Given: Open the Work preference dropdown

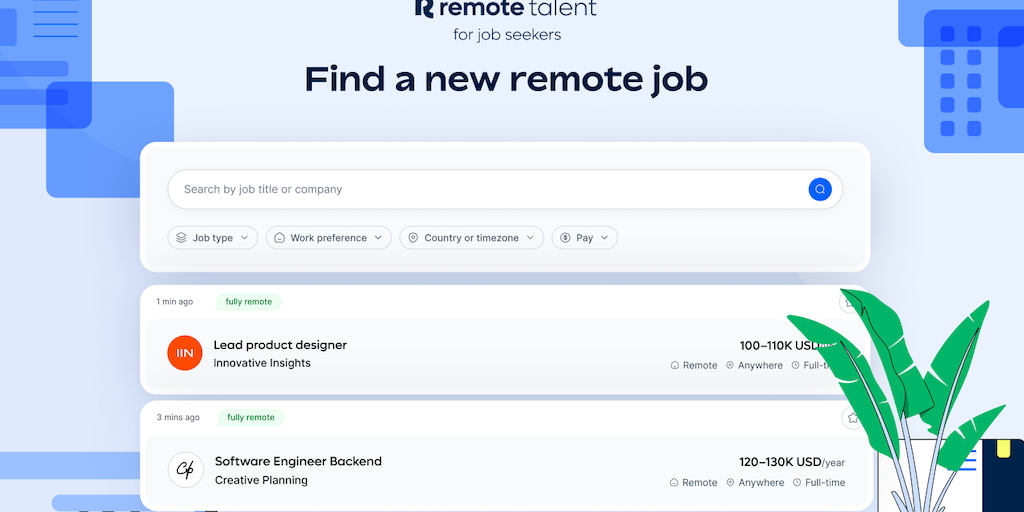Looking at the screenshot, I should click(x=378, y=238).
